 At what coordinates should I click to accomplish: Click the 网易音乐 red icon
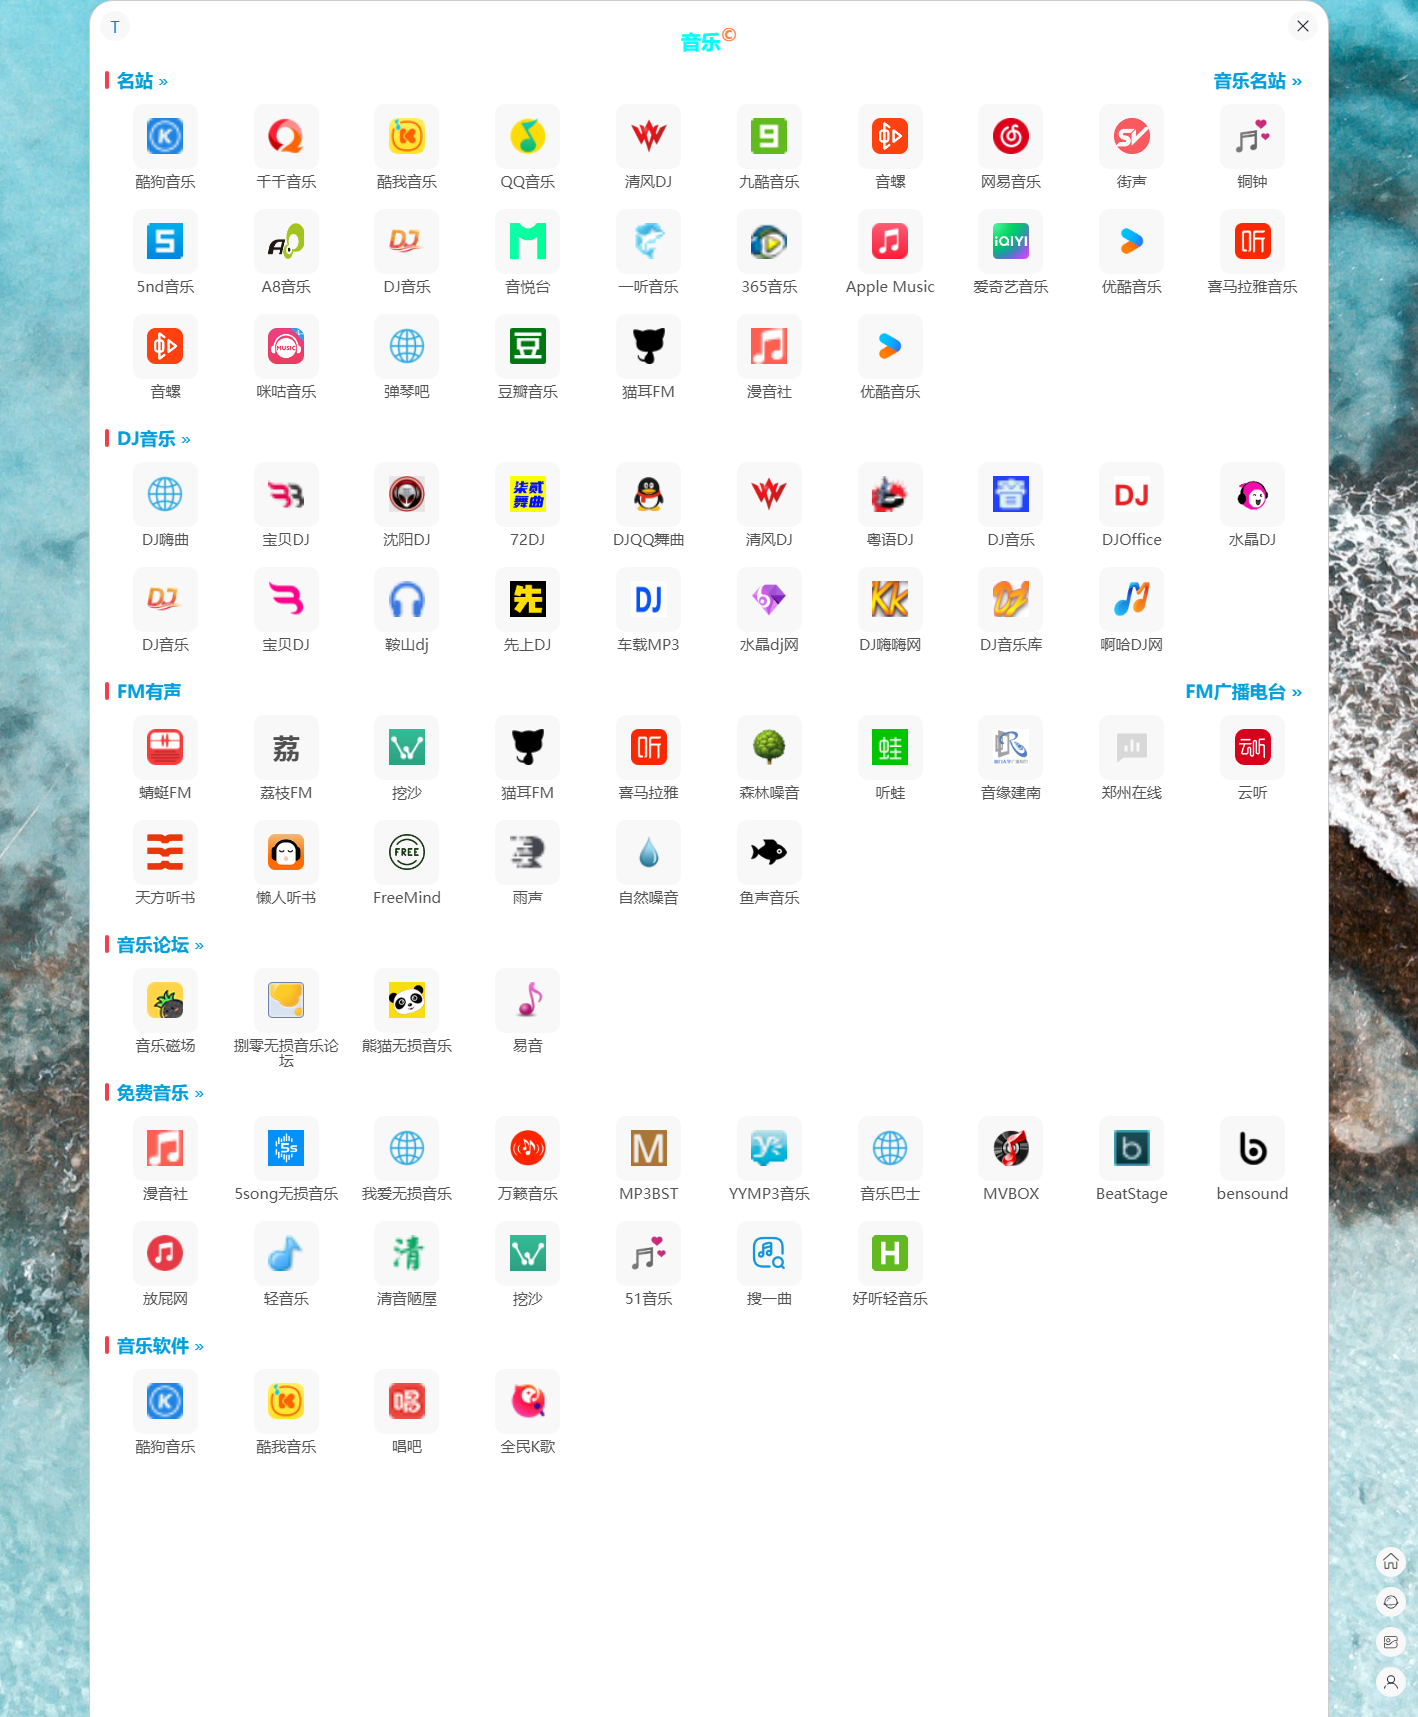tap(1010, 137)
